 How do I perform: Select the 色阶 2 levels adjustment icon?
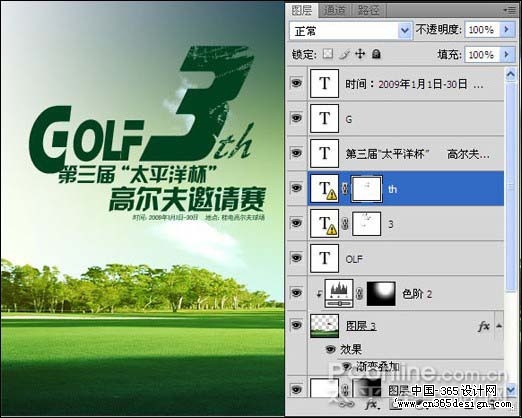(339, 293)
